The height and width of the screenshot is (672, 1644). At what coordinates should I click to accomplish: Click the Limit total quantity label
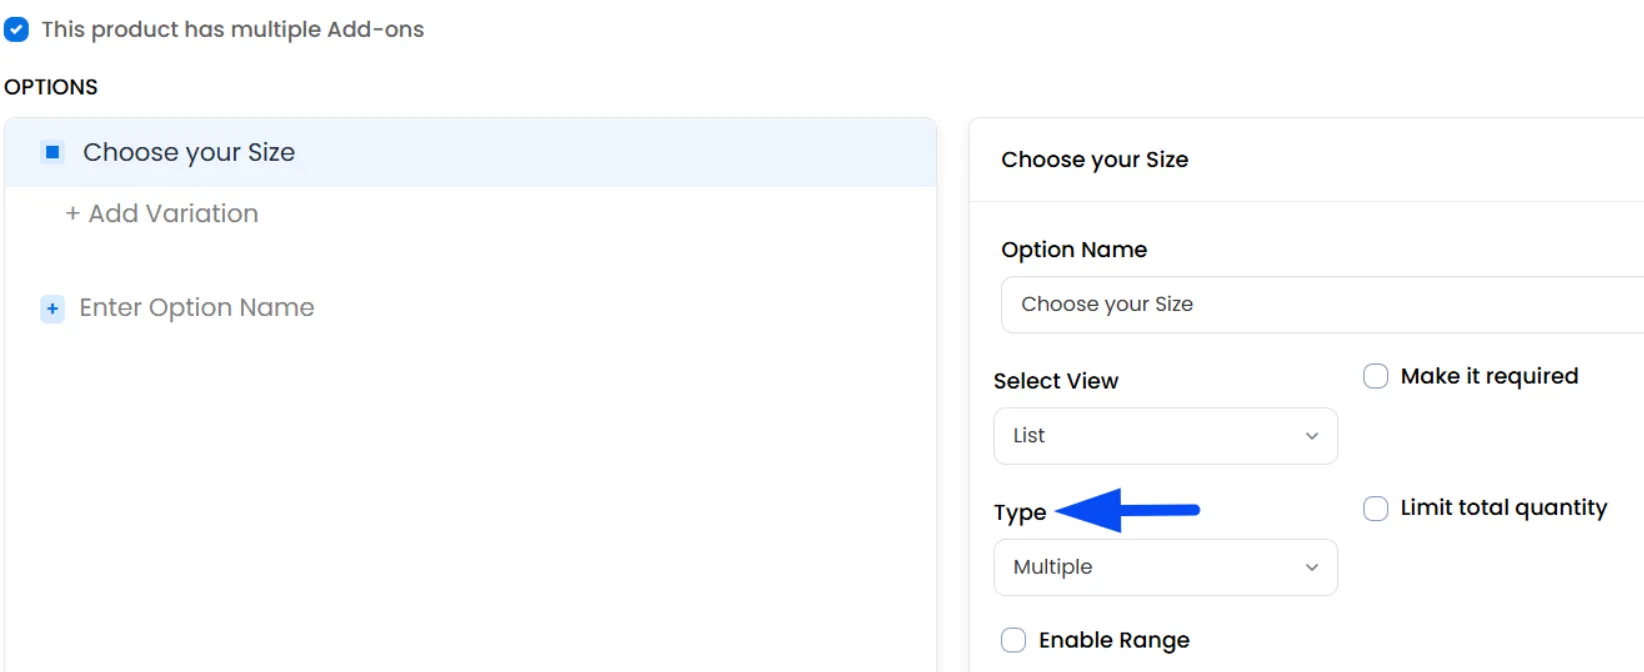[1504, 508]
